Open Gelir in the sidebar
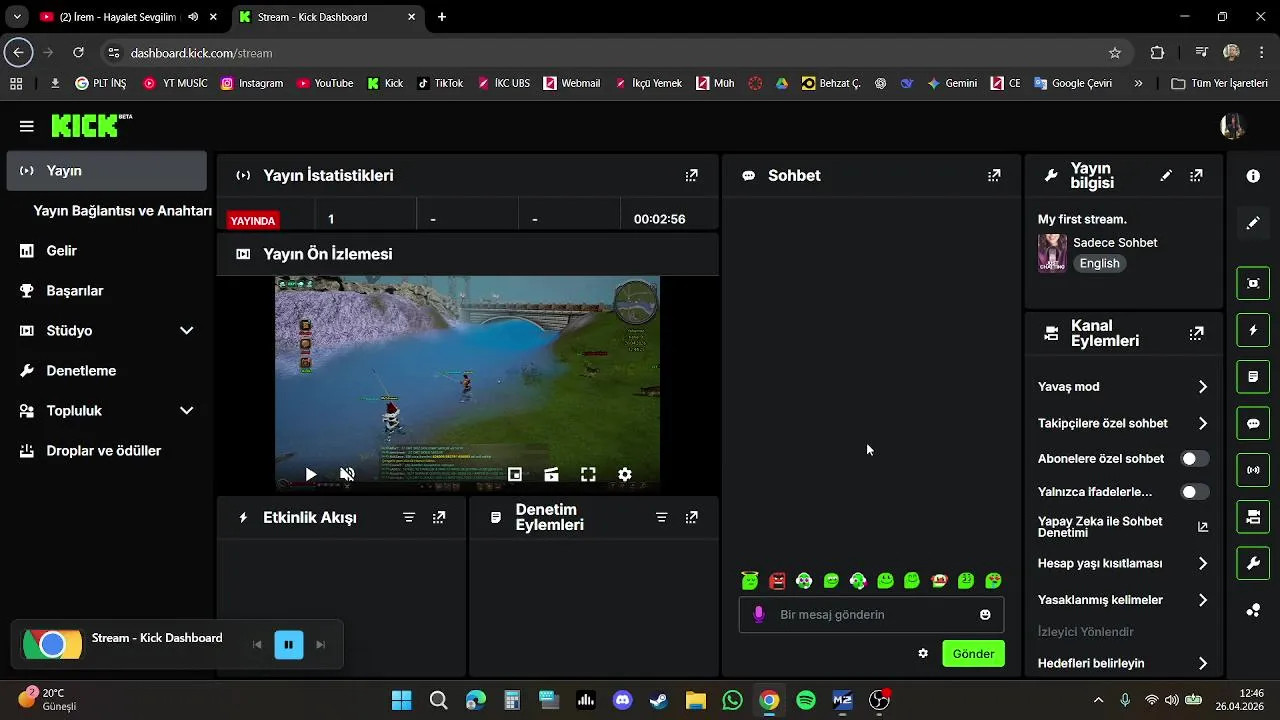Viewport: 1280px width, 720px height. tap(106, 251)
